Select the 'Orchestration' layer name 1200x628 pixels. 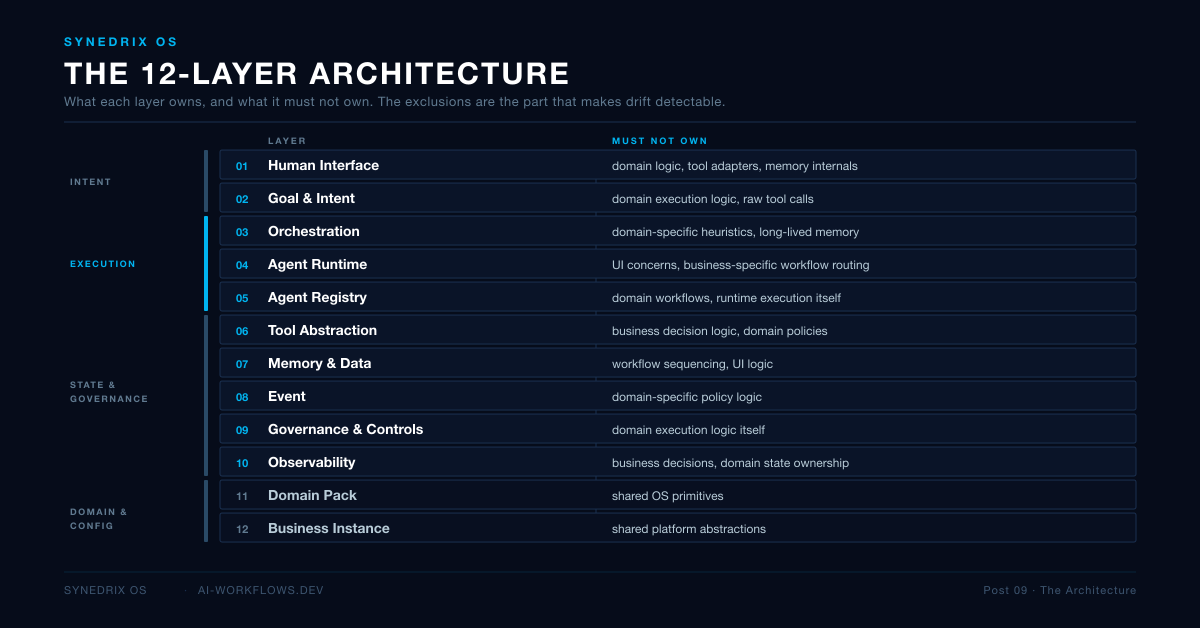[314, 231]
